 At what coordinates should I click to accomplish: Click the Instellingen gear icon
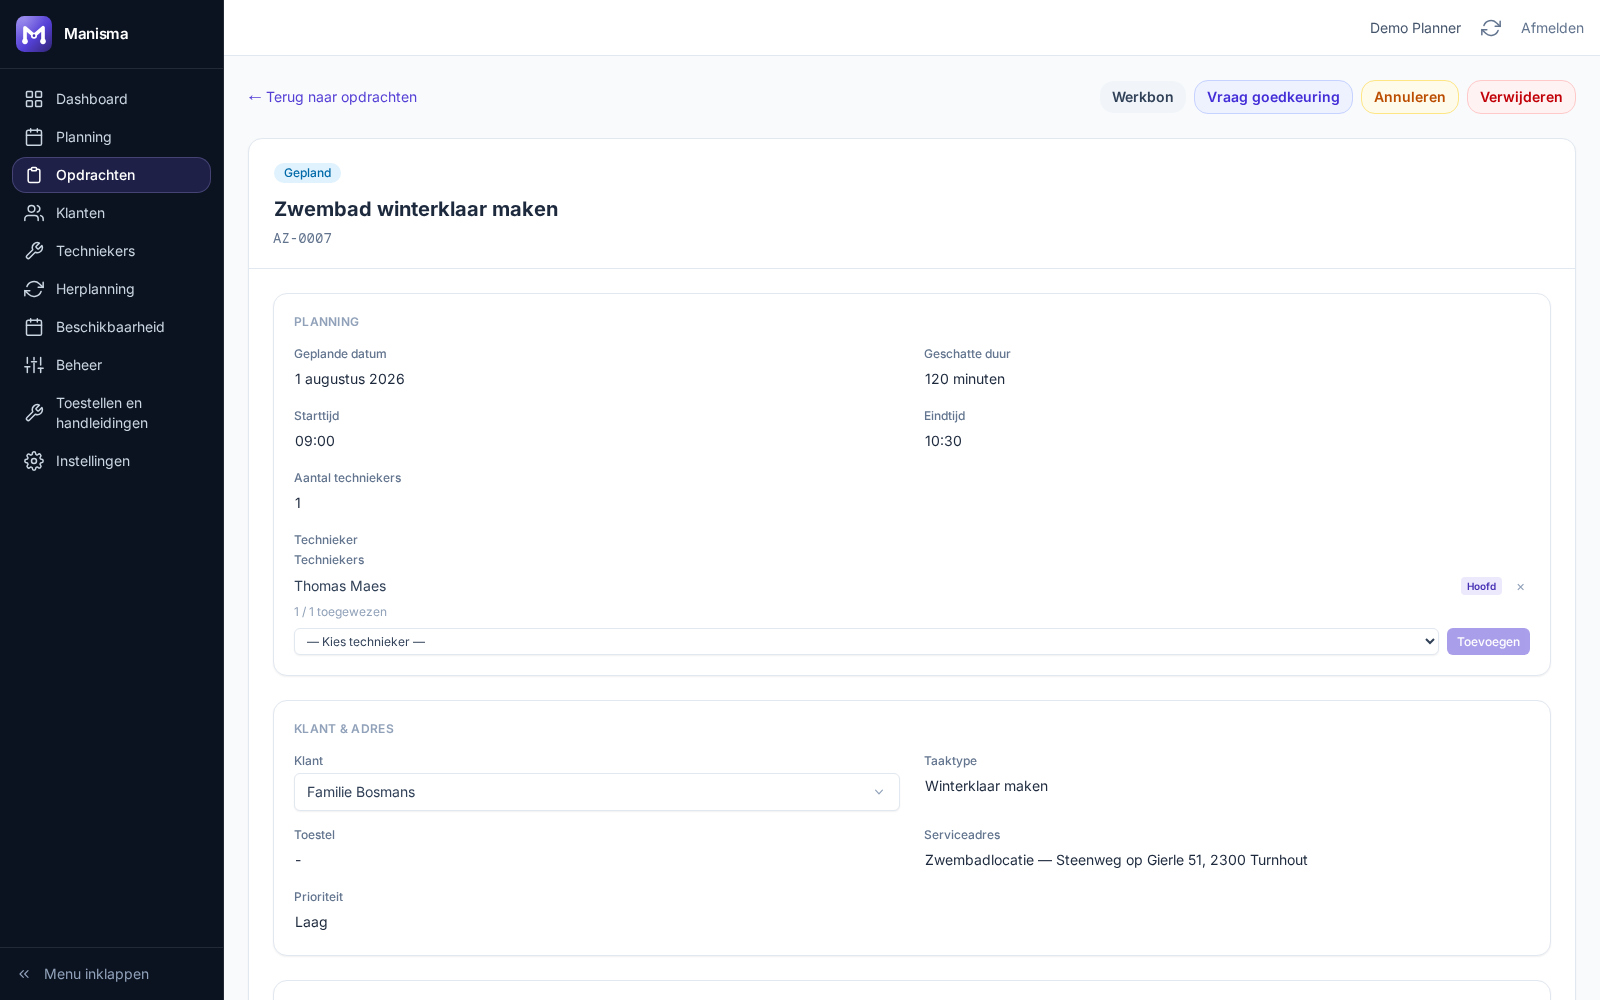(x=34, y=461)
